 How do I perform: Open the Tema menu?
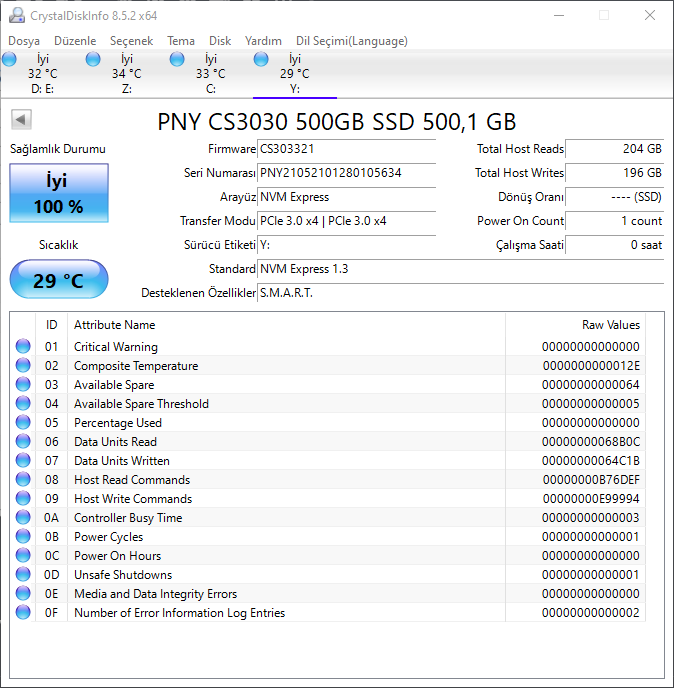click(x=181, y=41)
